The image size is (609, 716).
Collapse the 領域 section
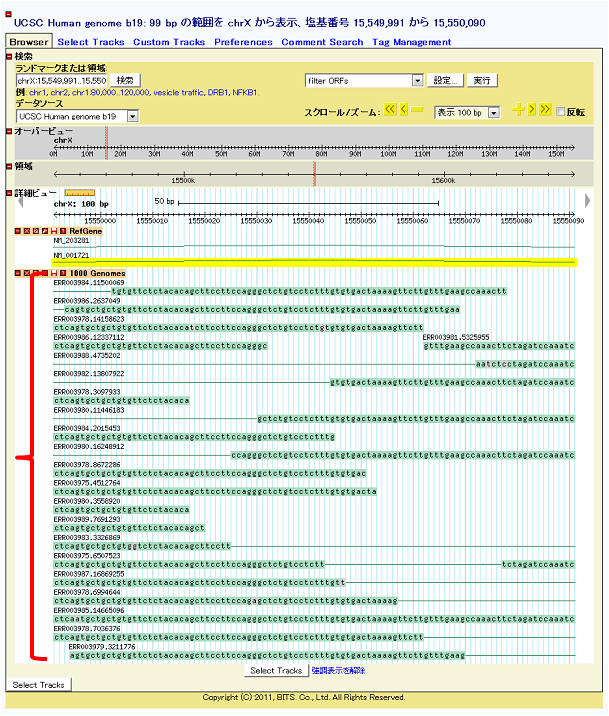coord(9,166)
